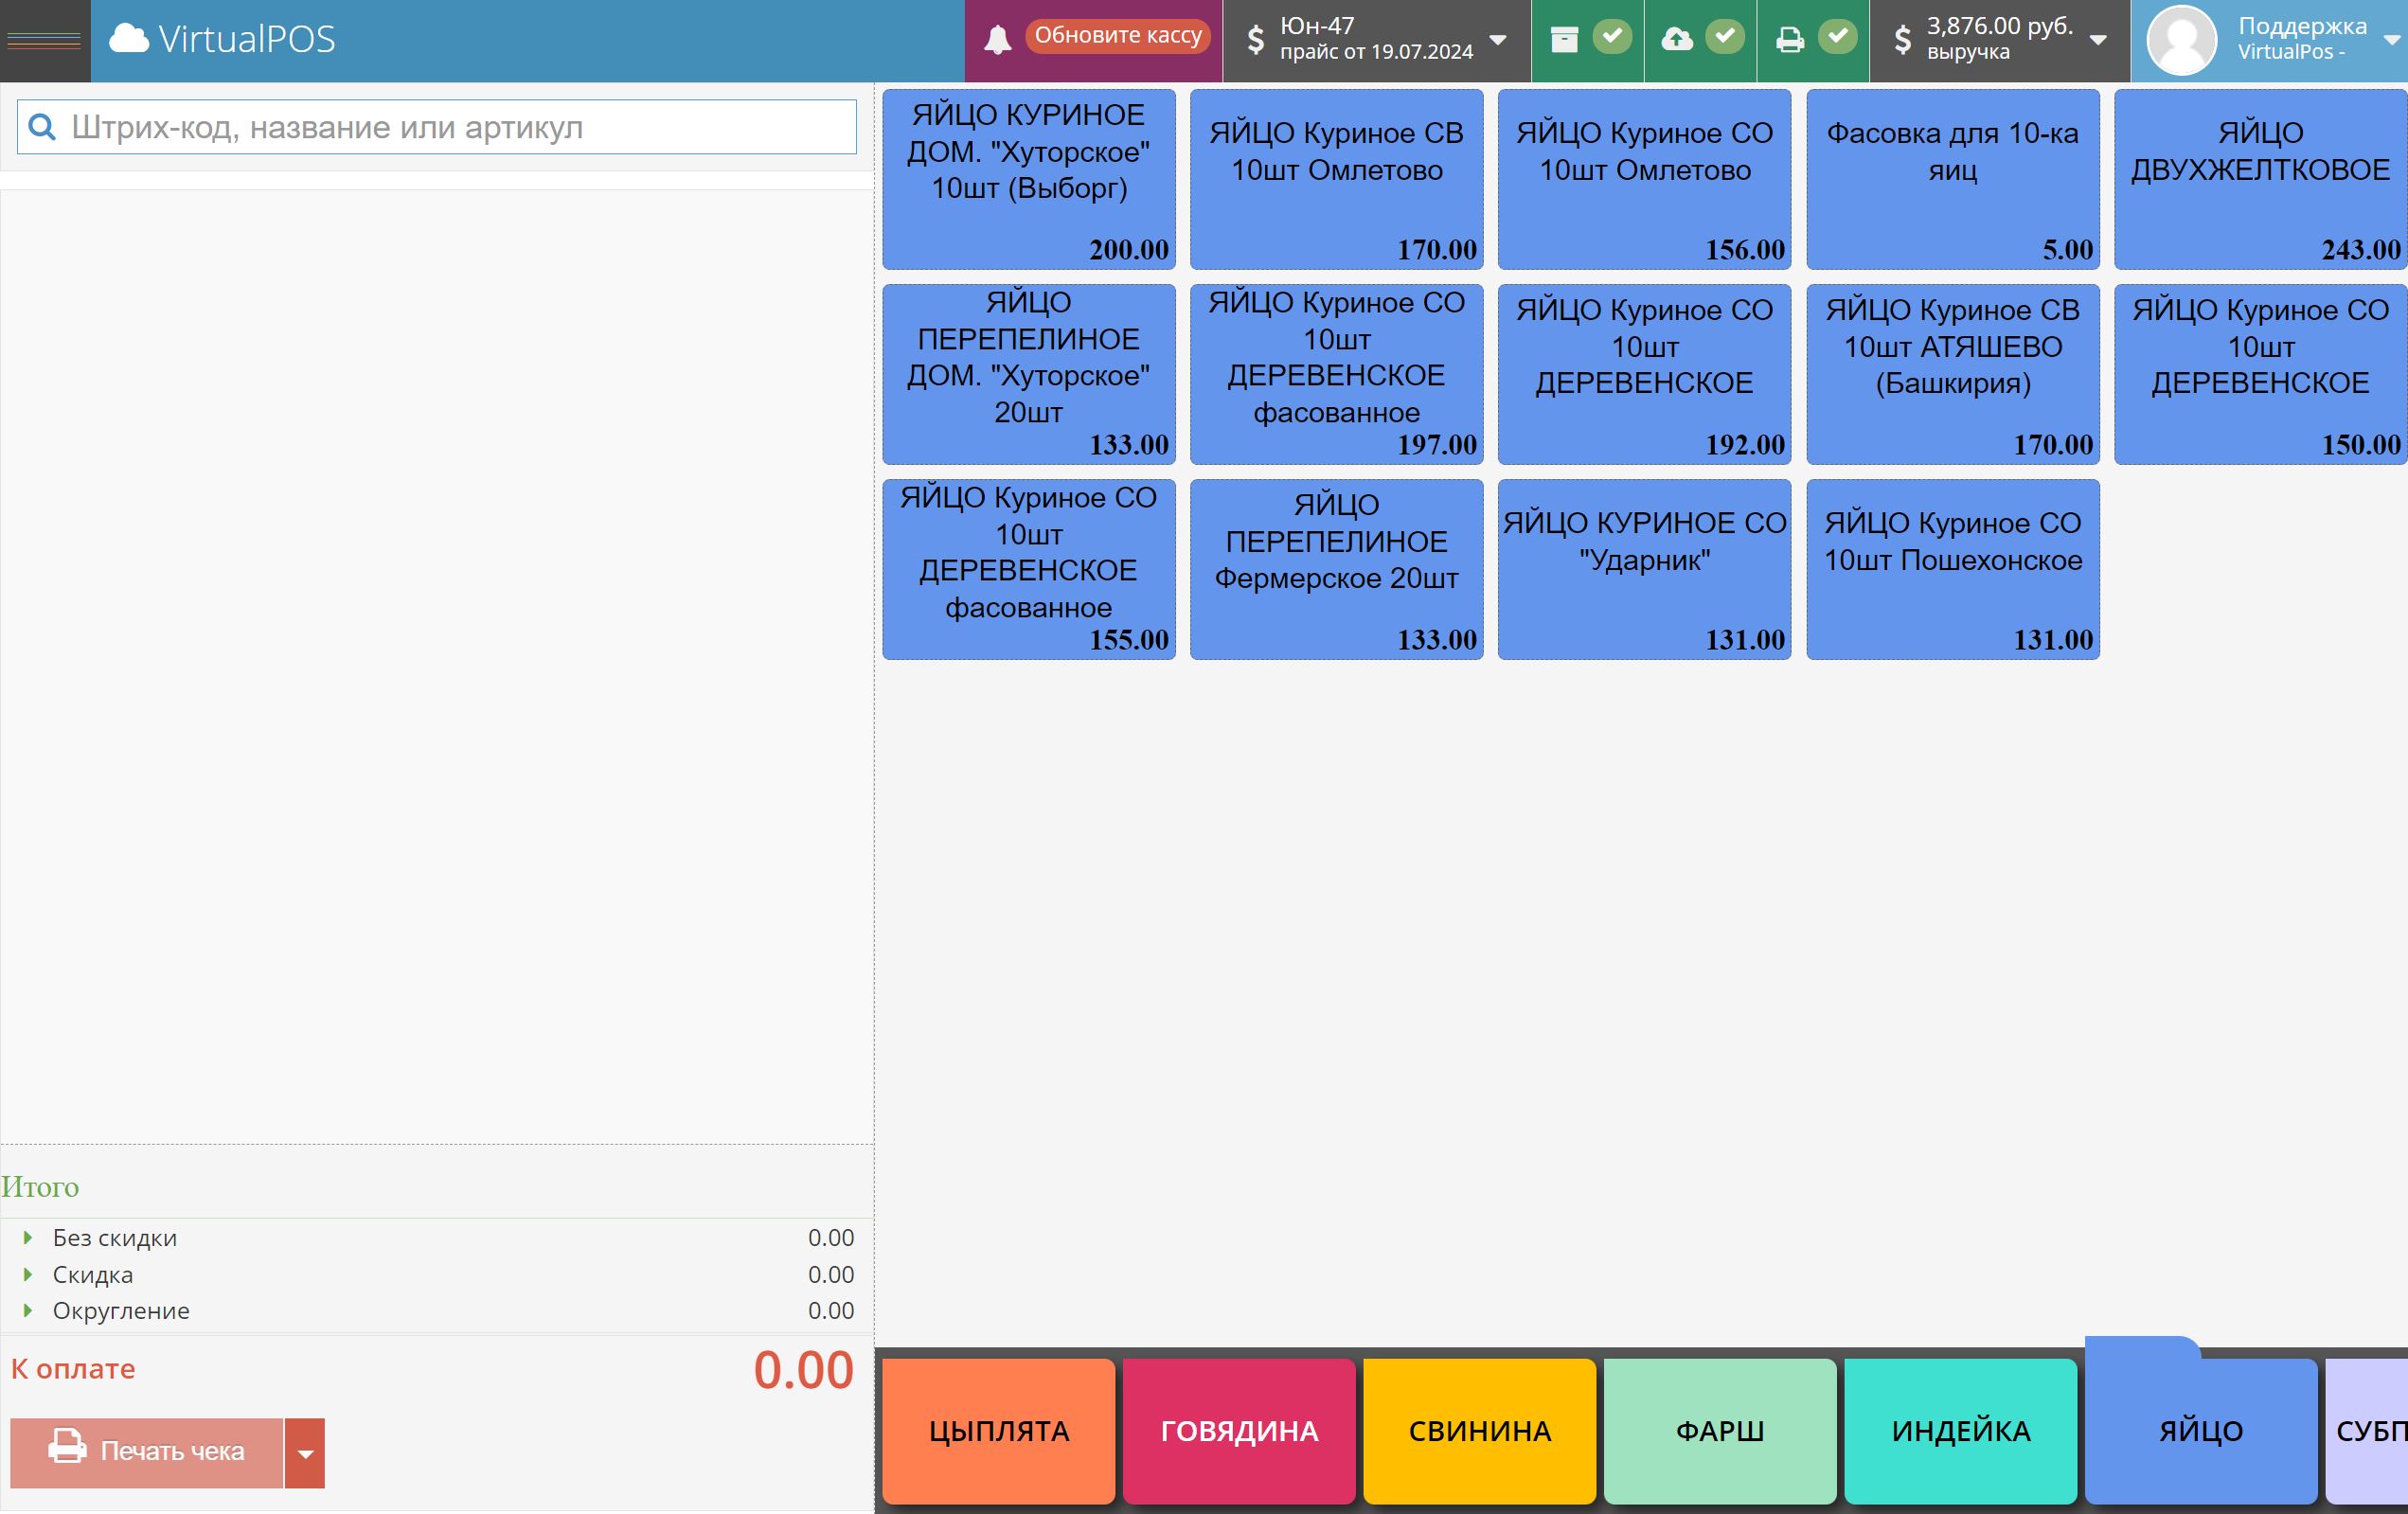This screenshot has height=1514, width=2408.
Task: Click the VirtualPOS cloud logo
Action: tap(131, 40)
